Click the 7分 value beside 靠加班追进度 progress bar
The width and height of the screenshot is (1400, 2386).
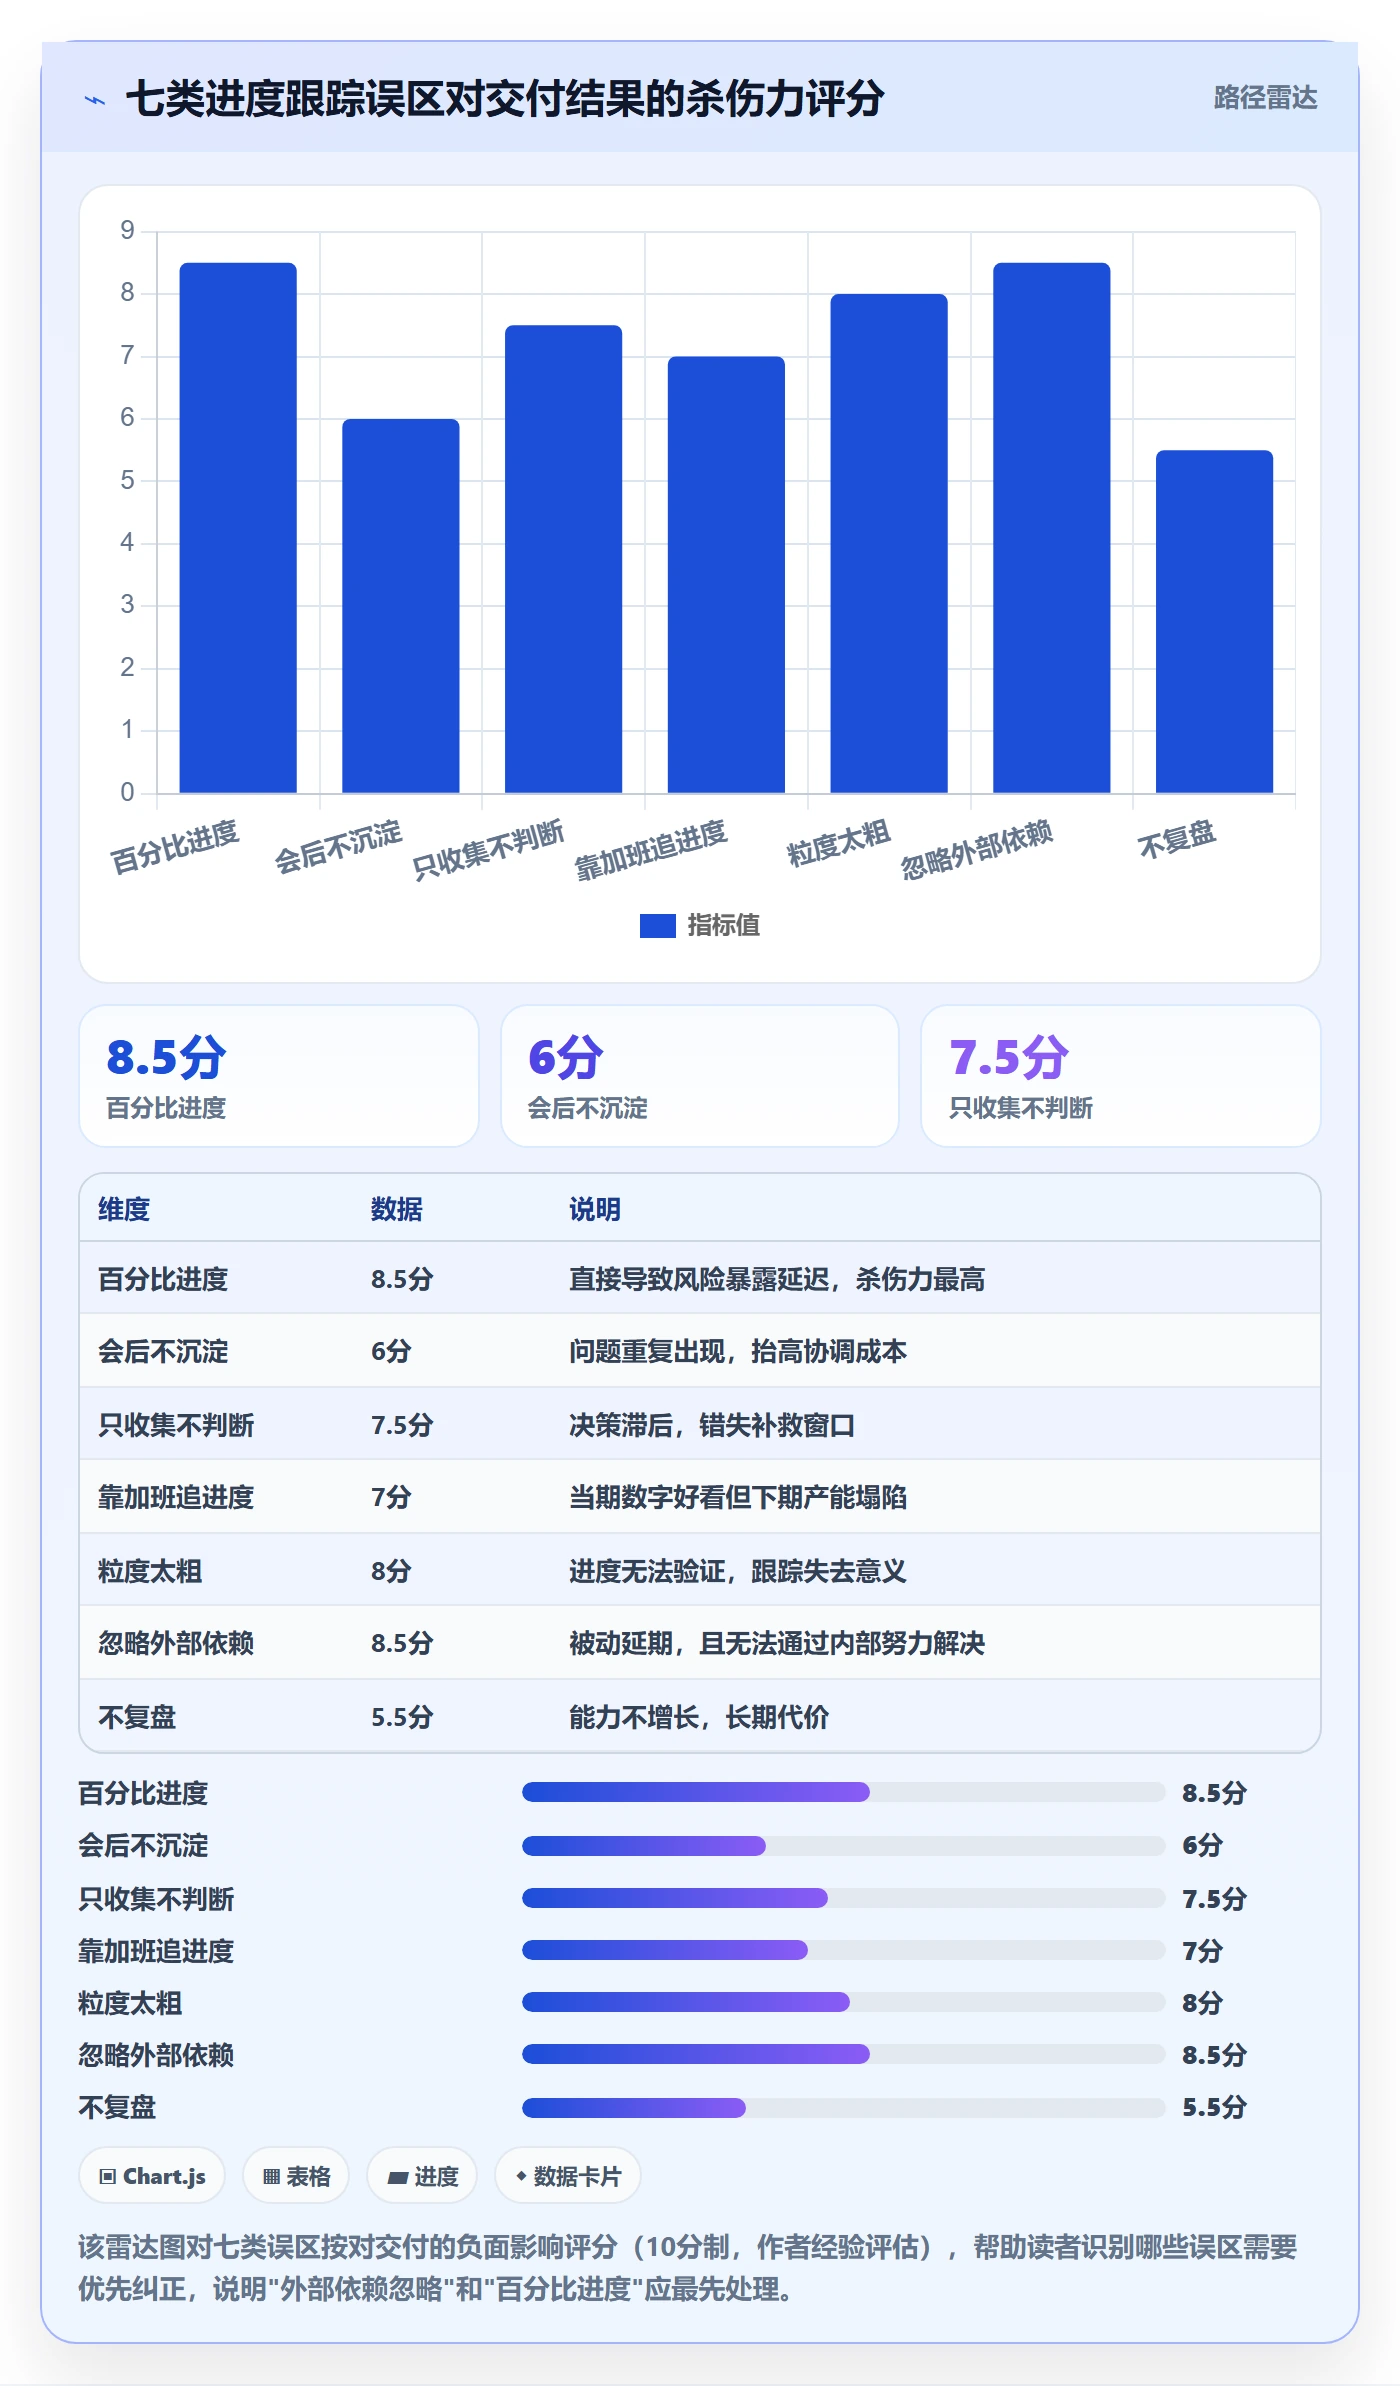1202,1950
